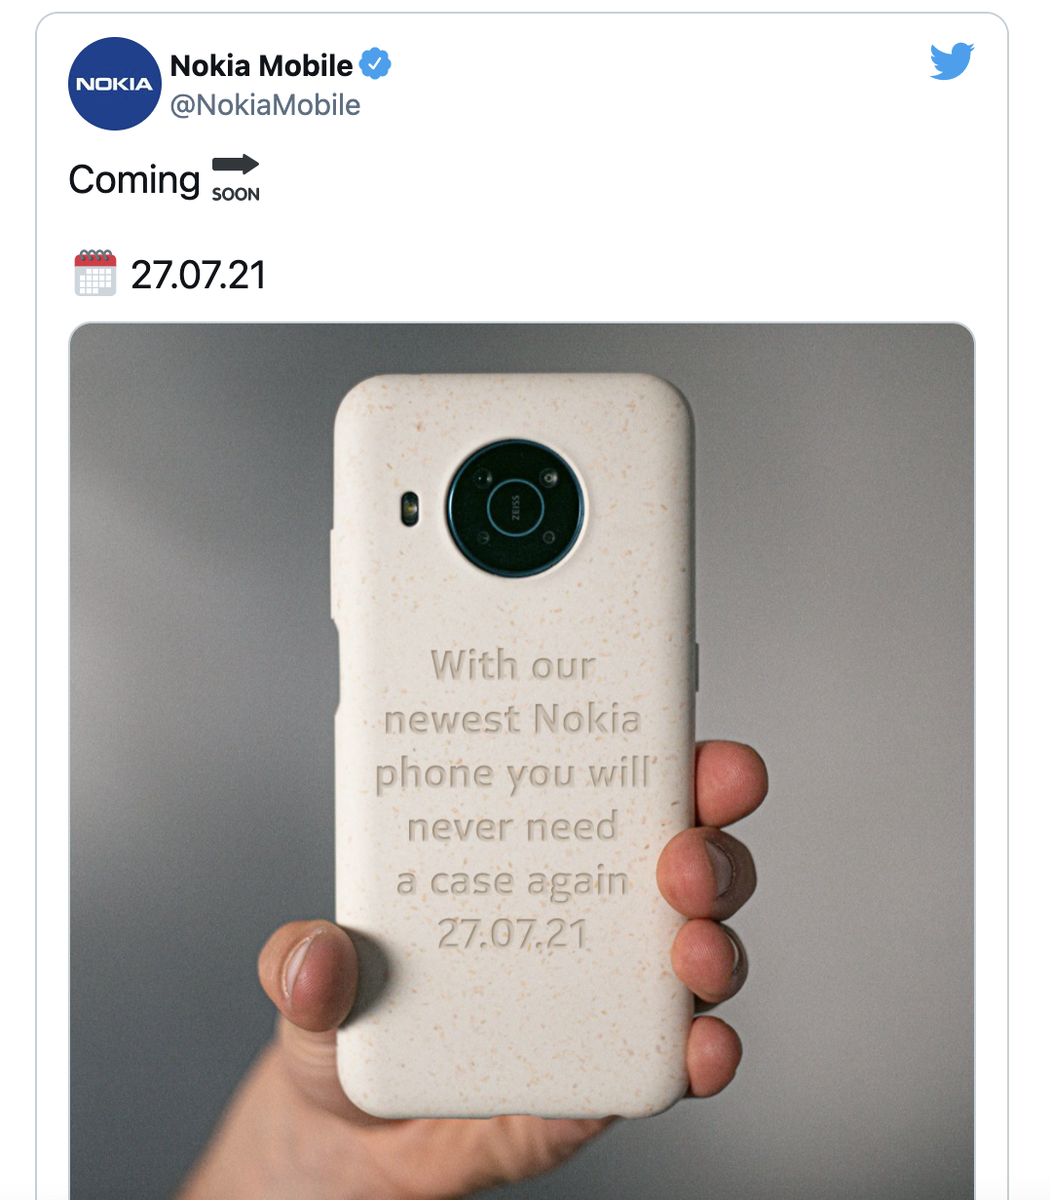Click the blue verified badge
The height and width of the screenshot is (1200, 1050).
pos(375,64)
